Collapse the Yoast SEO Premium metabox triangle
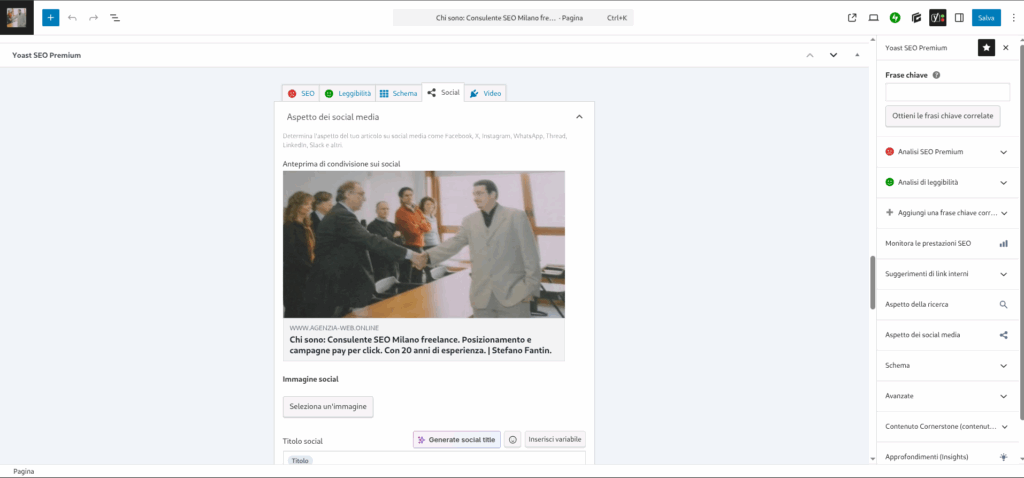The height and width of the screenshot is (478, 1024). [x=857, y=55]
